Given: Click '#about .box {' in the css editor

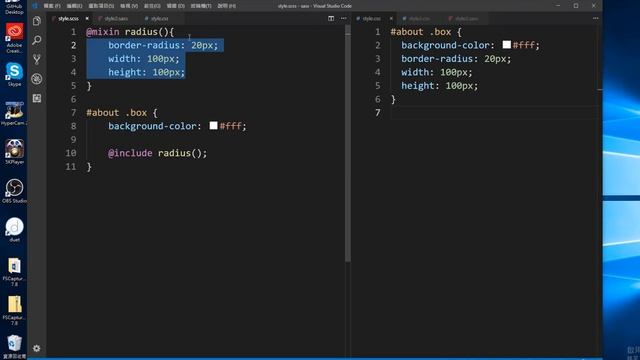Looking at the screenshot, I should point(426,32).
